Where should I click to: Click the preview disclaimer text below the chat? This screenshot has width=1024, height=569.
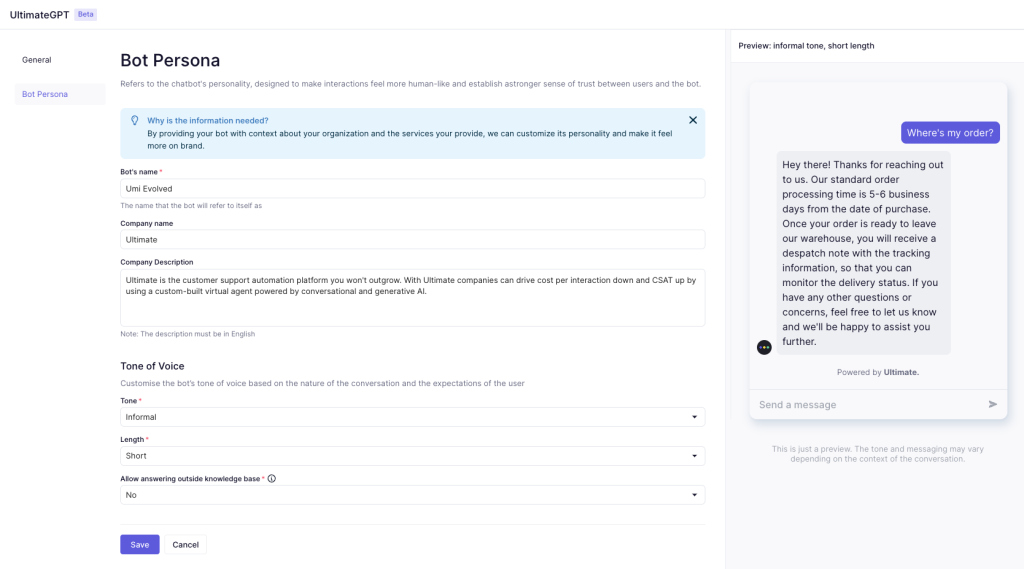tap(878, 454)
